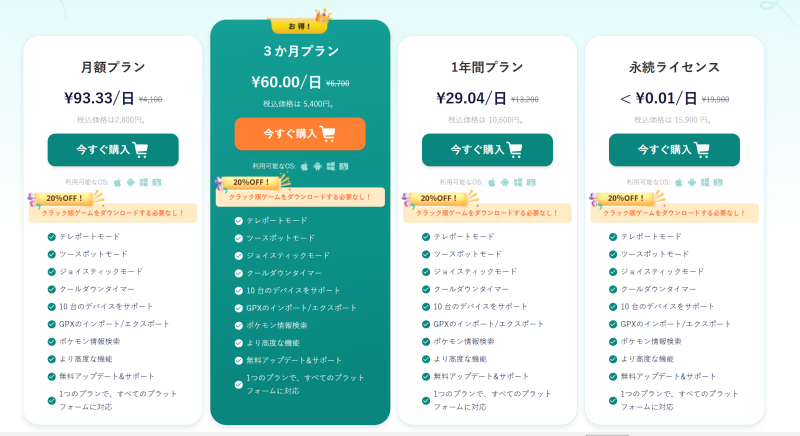800x436 pixels.
Task: Buy the 永続ライセンス with 今すぐ購入
Action: [x=674, y=150]
